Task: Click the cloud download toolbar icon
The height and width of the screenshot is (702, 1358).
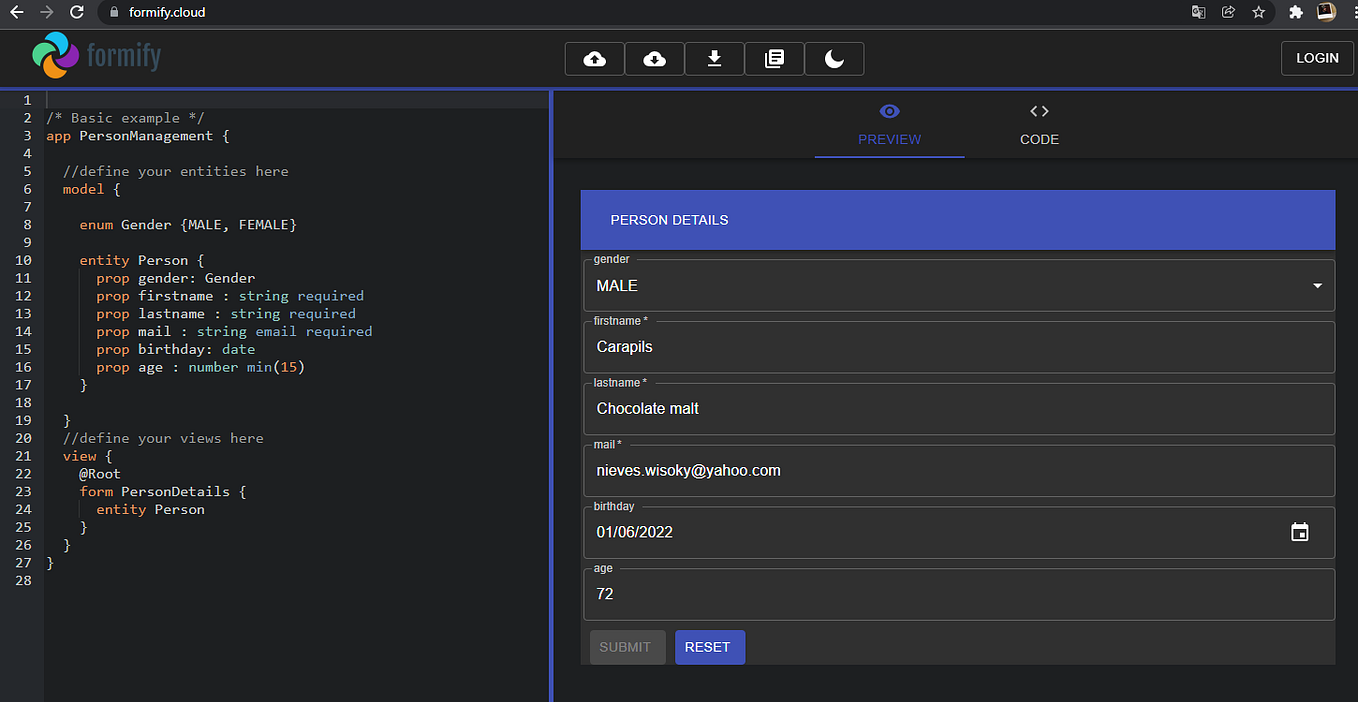Action: 654,59
